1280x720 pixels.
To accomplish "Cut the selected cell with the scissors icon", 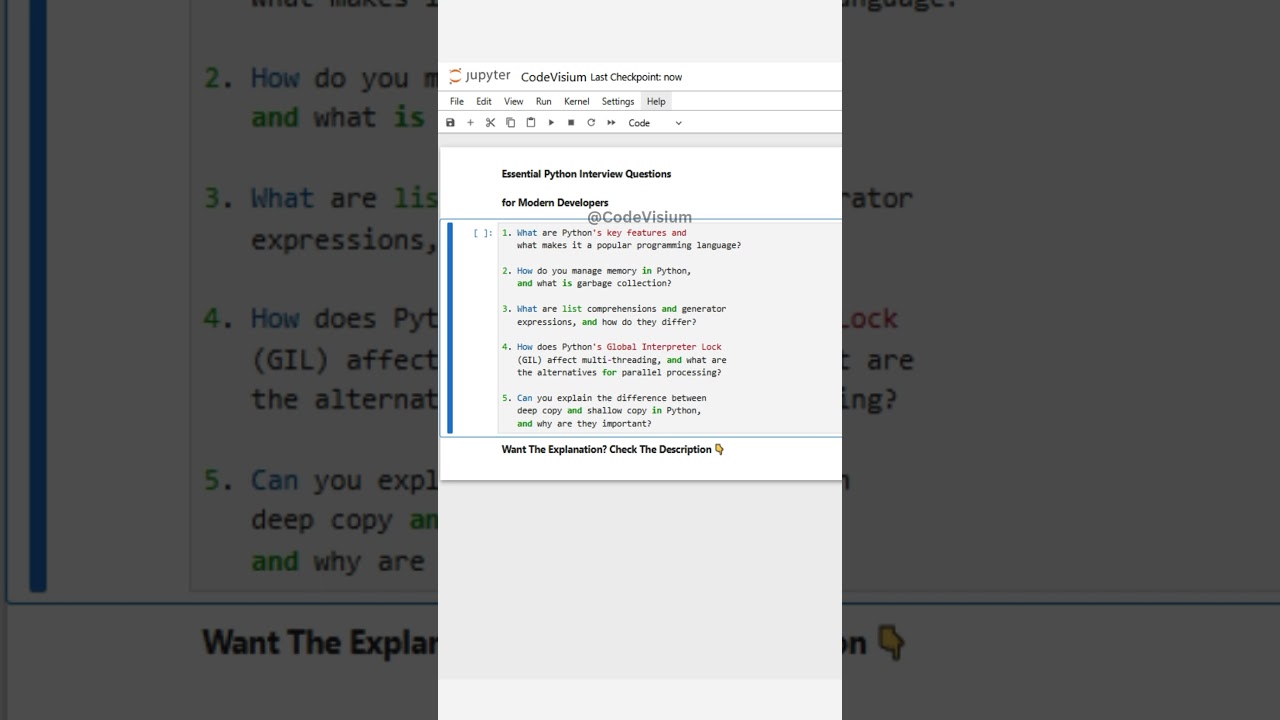I will [490, 123].
